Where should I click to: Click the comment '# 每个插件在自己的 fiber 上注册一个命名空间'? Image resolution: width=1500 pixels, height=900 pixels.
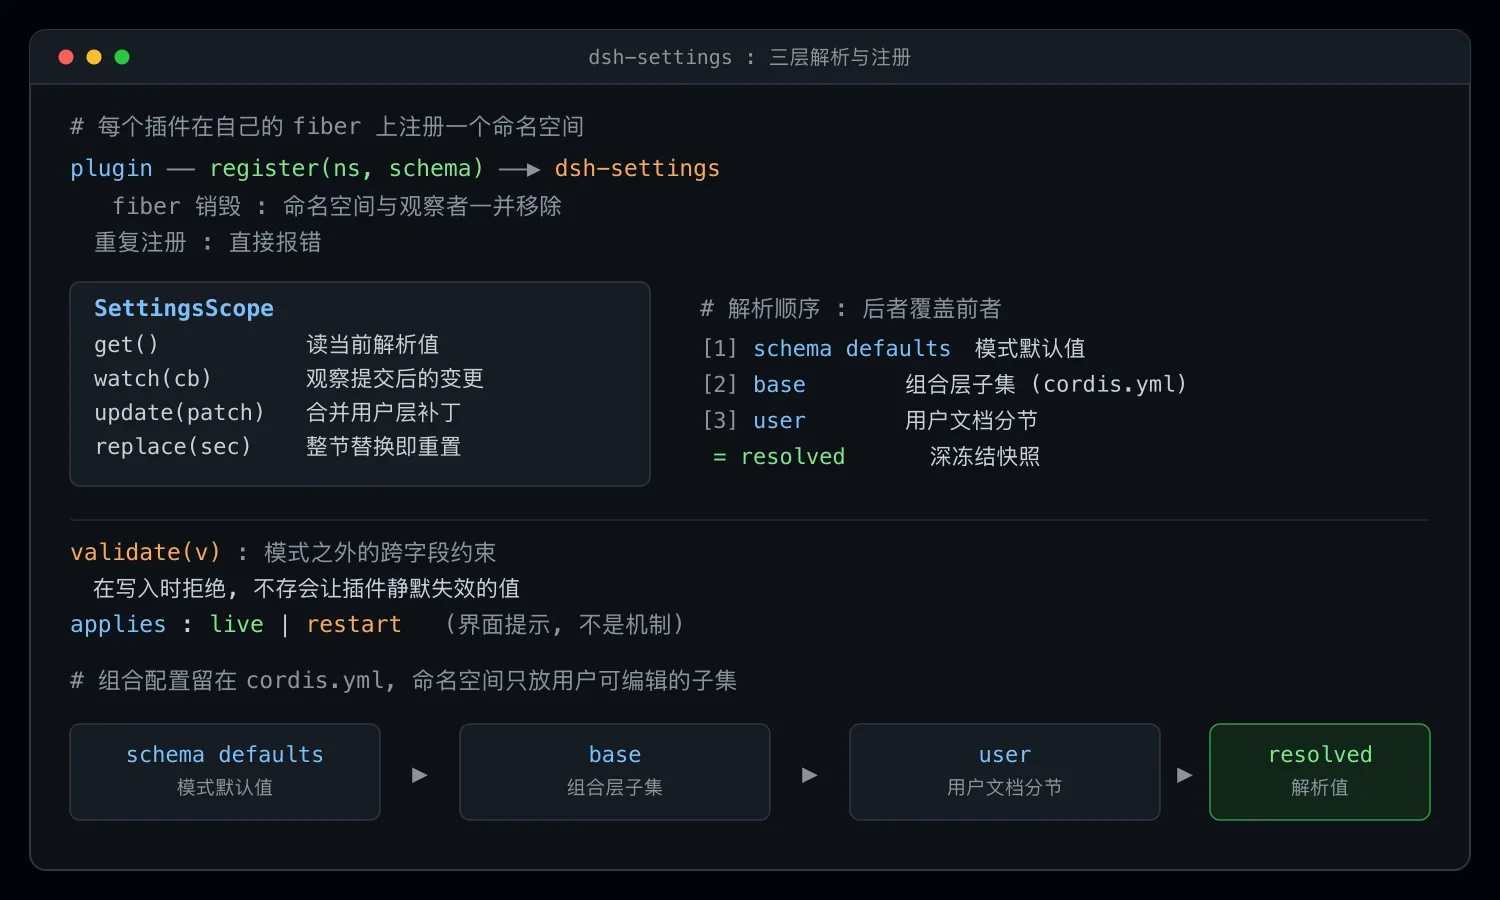point(327,127)
